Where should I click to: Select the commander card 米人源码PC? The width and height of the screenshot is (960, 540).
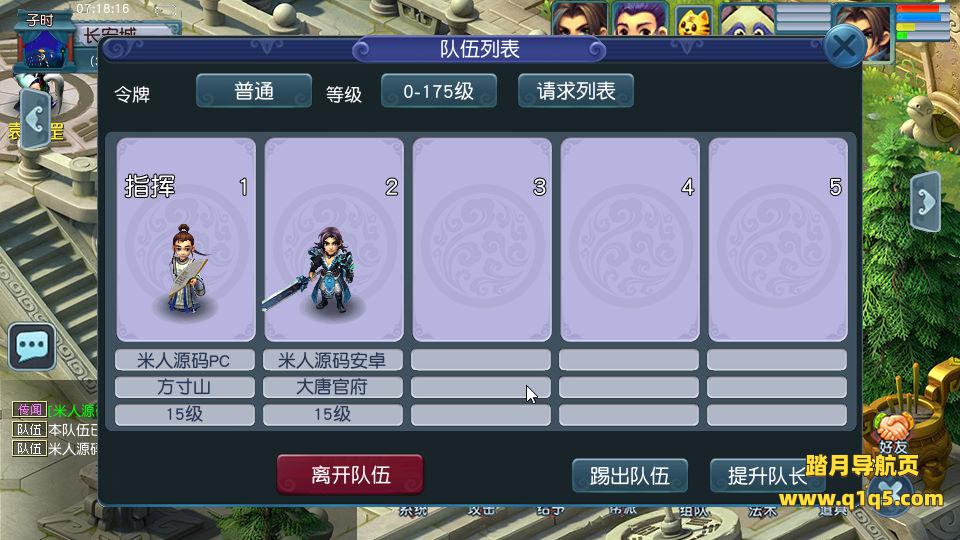(186, 240)
